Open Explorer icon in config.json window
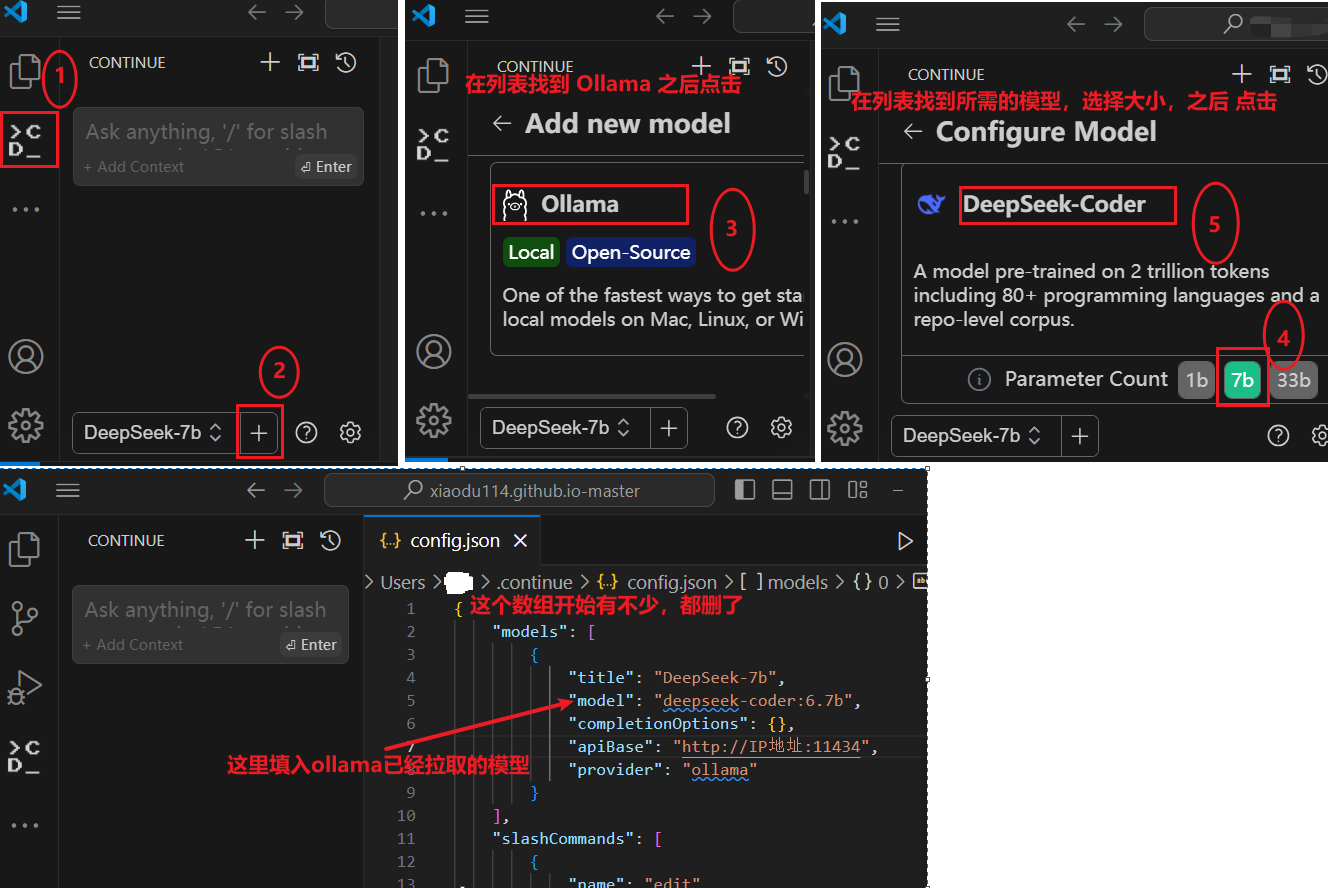The image size is (1328, 888). tap(24, 549)
